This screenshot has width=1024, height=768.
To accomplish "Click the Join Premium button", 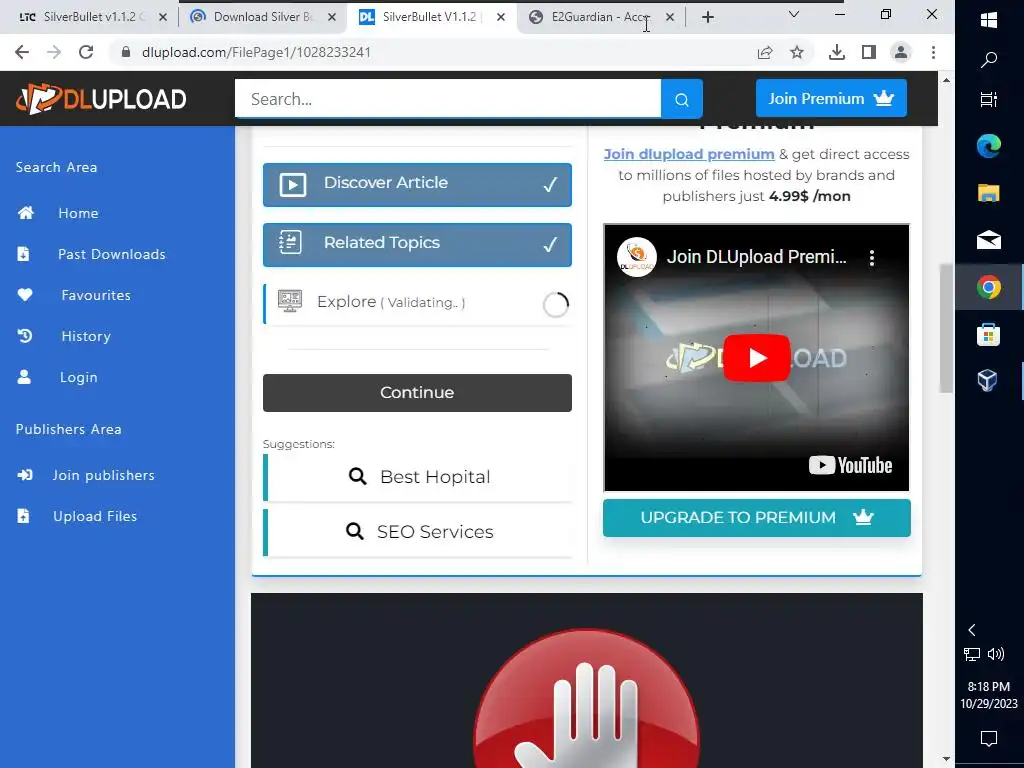I will 831,99.
